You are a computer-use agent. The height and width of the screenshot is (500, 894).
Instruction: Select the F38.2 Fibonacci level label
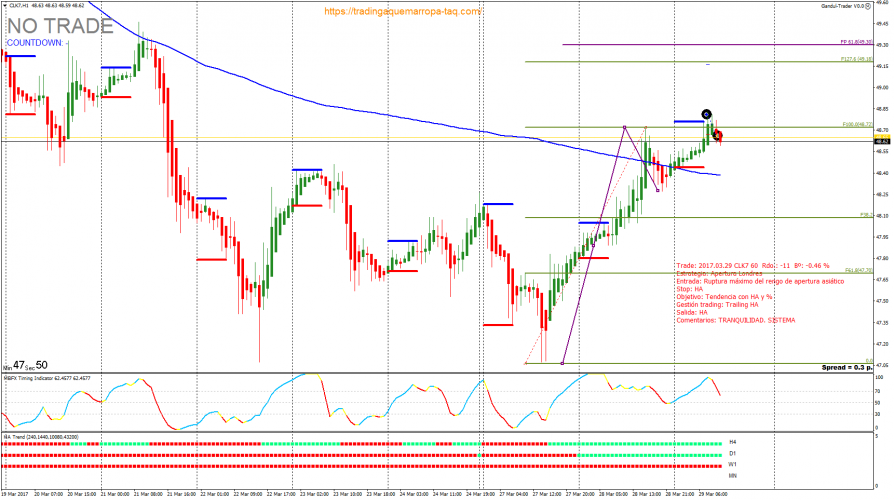tap(866, 215)
